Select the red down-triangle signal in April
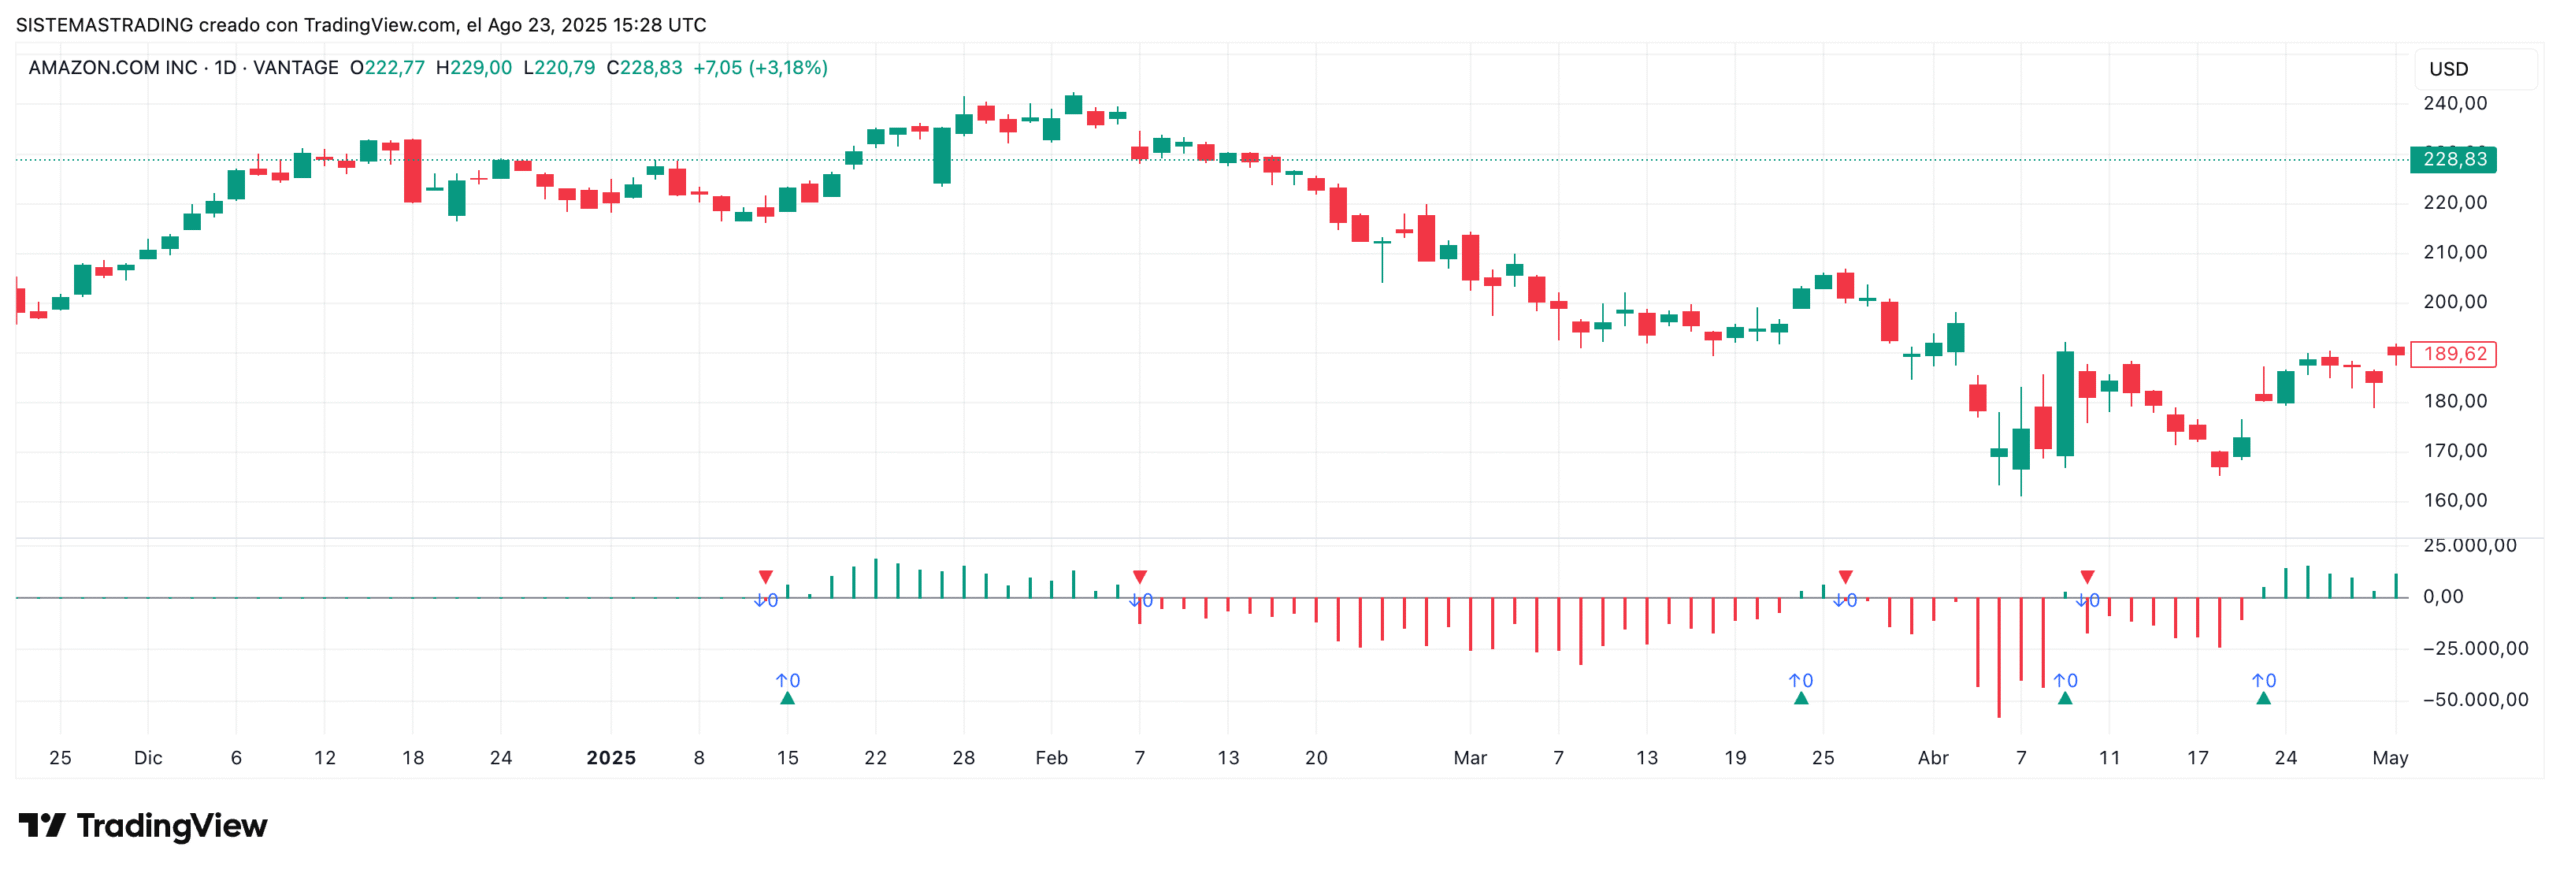 [x=2087, y=577]
